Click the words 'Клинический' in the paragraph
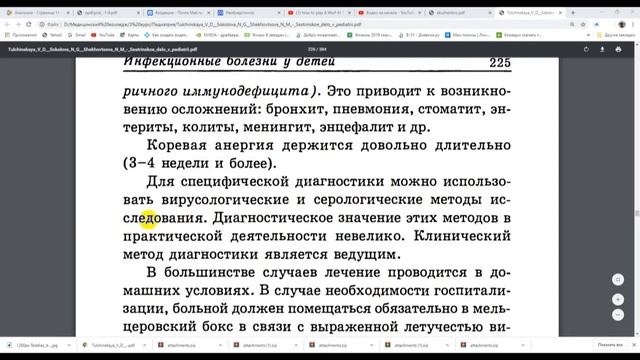640x360 pixels. pyautogui.click(x=462, y=236)
